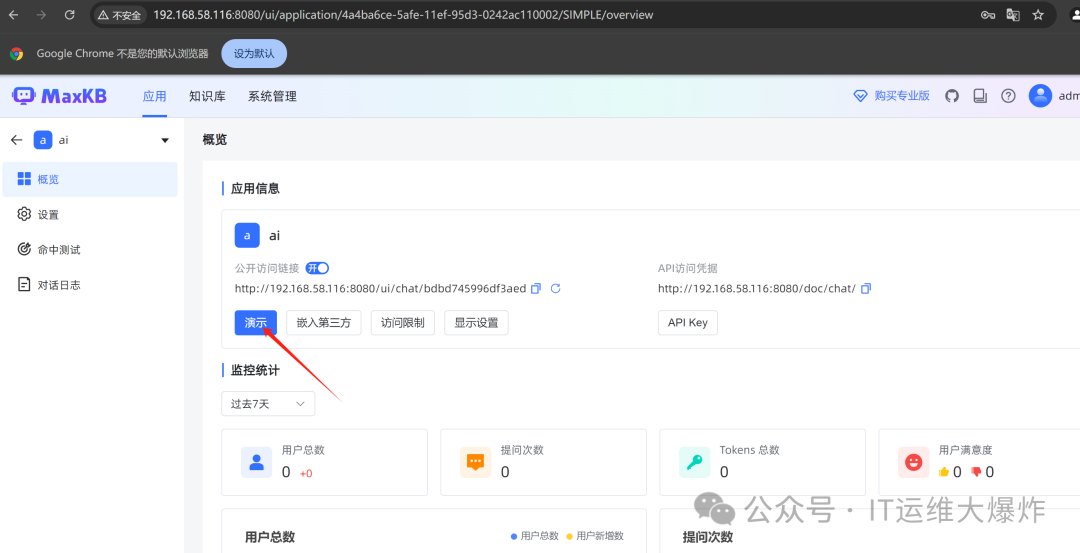Click the 显示设置 button
1080x553 pixels.
[477, 322]
